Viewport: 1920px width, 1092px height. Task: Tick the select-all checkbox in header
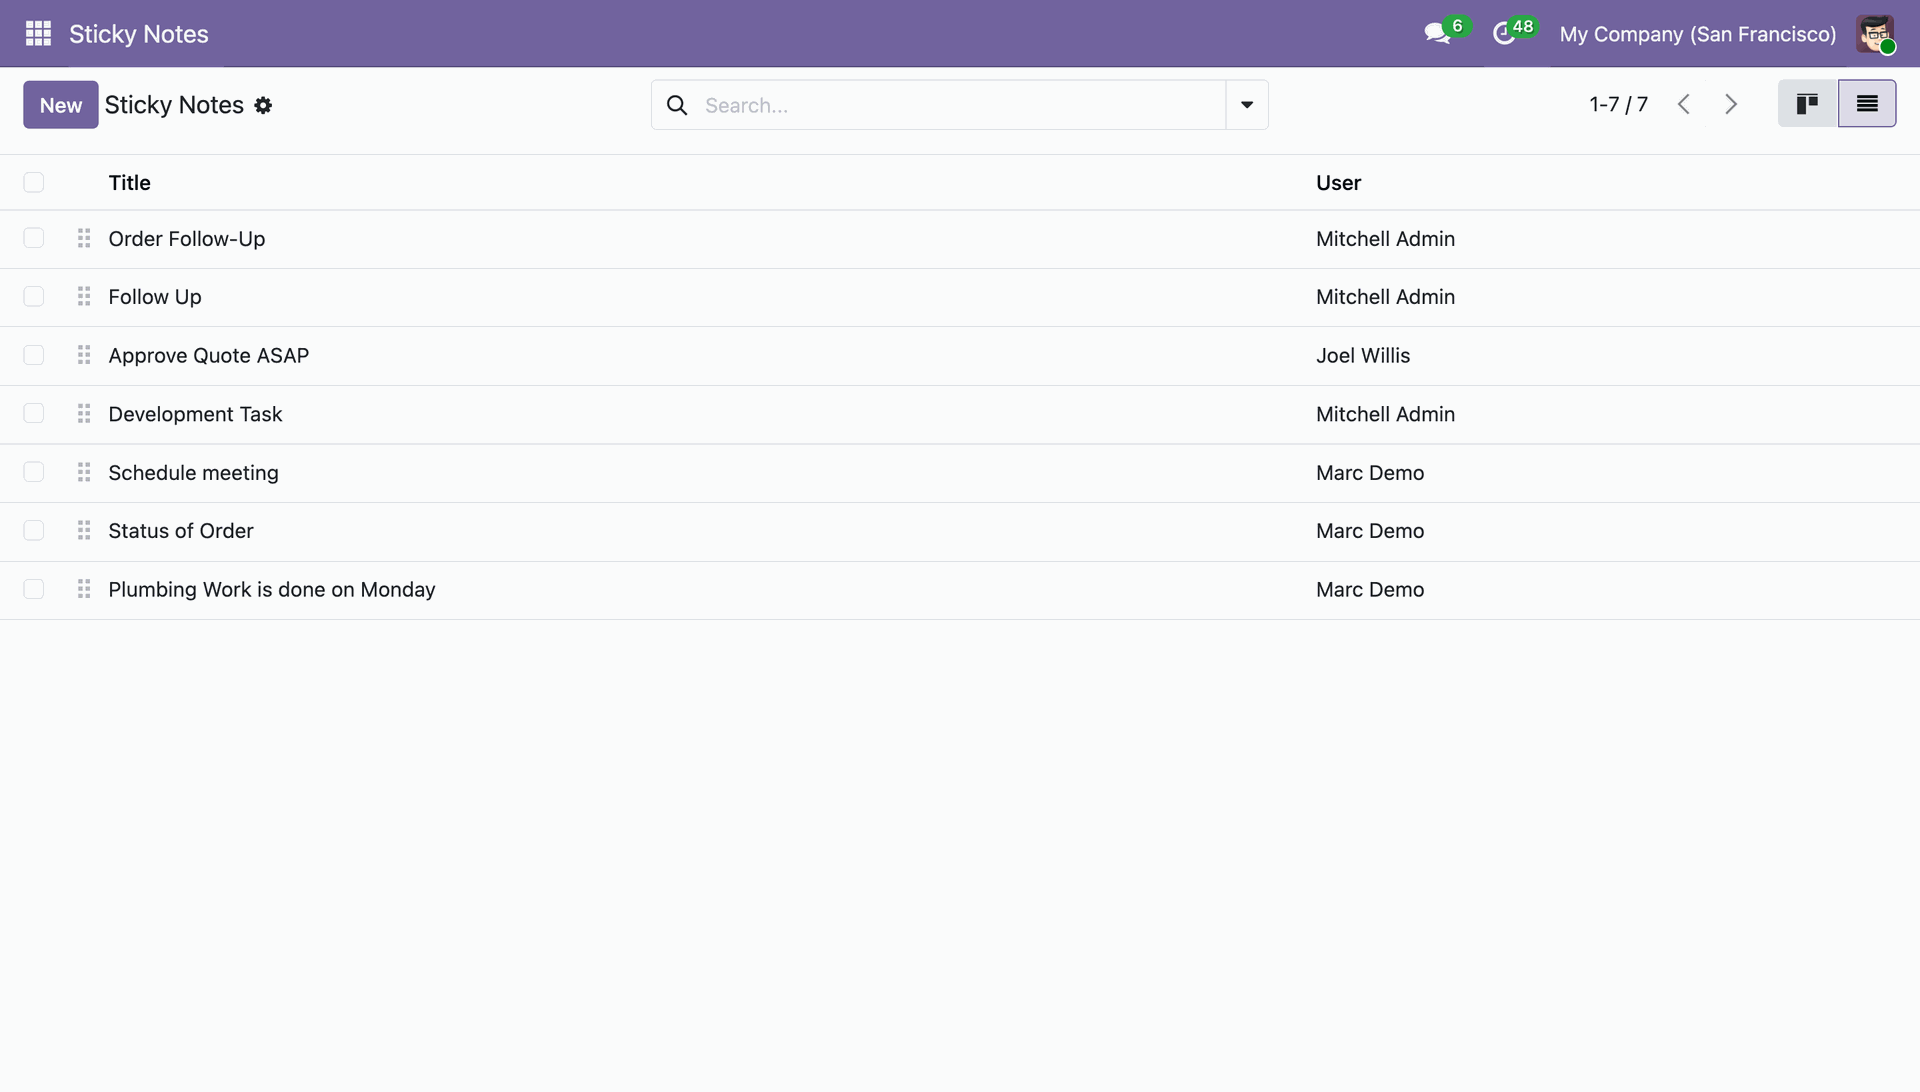(x=34, y=183)
